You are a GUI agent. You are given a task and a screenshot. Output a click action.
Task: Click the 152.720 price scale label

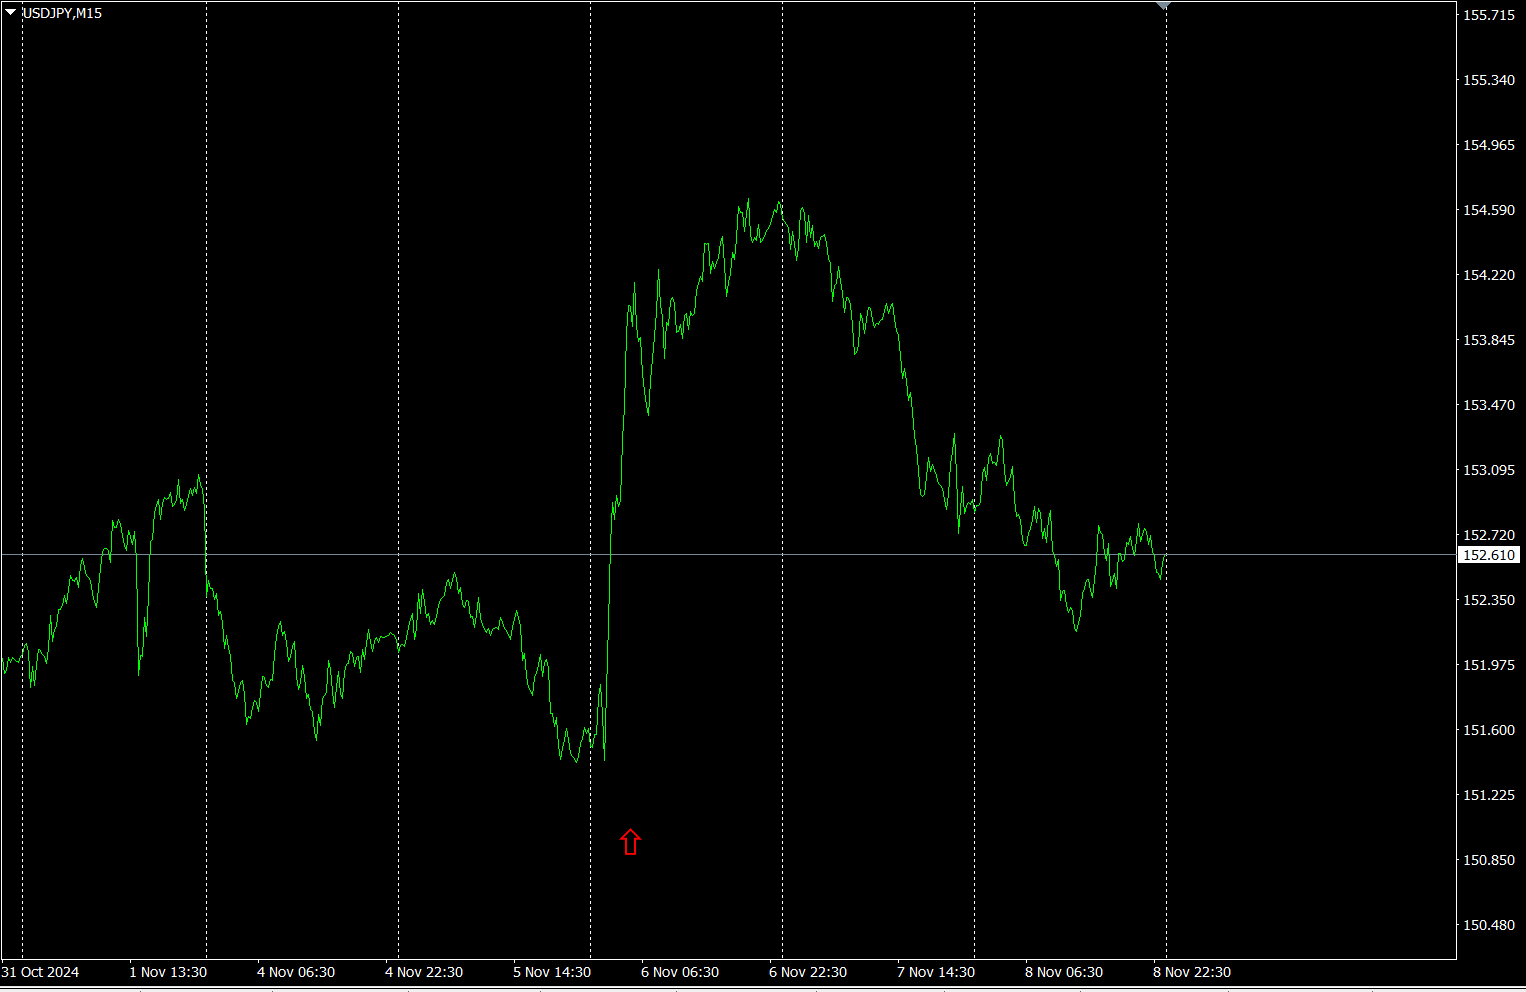(x=1489, y=535)
